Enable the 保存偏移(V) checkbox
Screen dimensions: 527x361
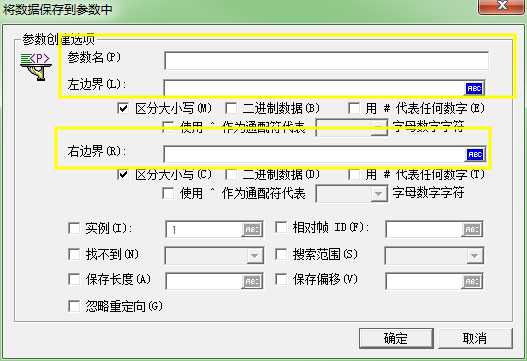tap(281, 279)
